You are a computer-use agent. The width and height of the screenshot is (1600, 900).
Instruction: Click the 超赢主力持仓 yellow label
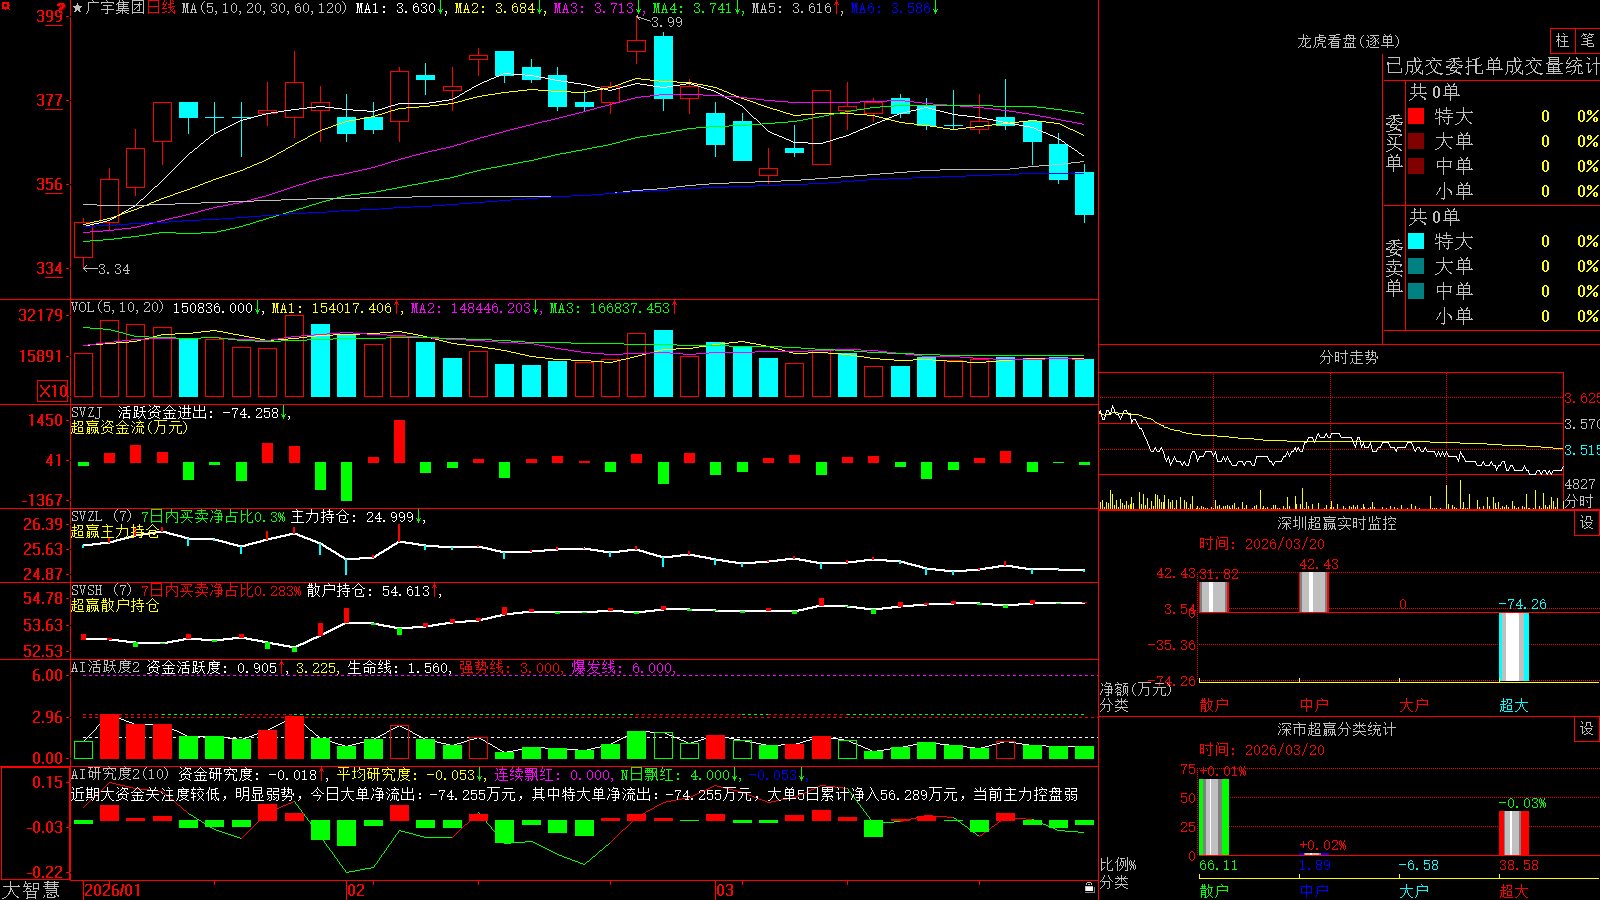tap(115, 531)
